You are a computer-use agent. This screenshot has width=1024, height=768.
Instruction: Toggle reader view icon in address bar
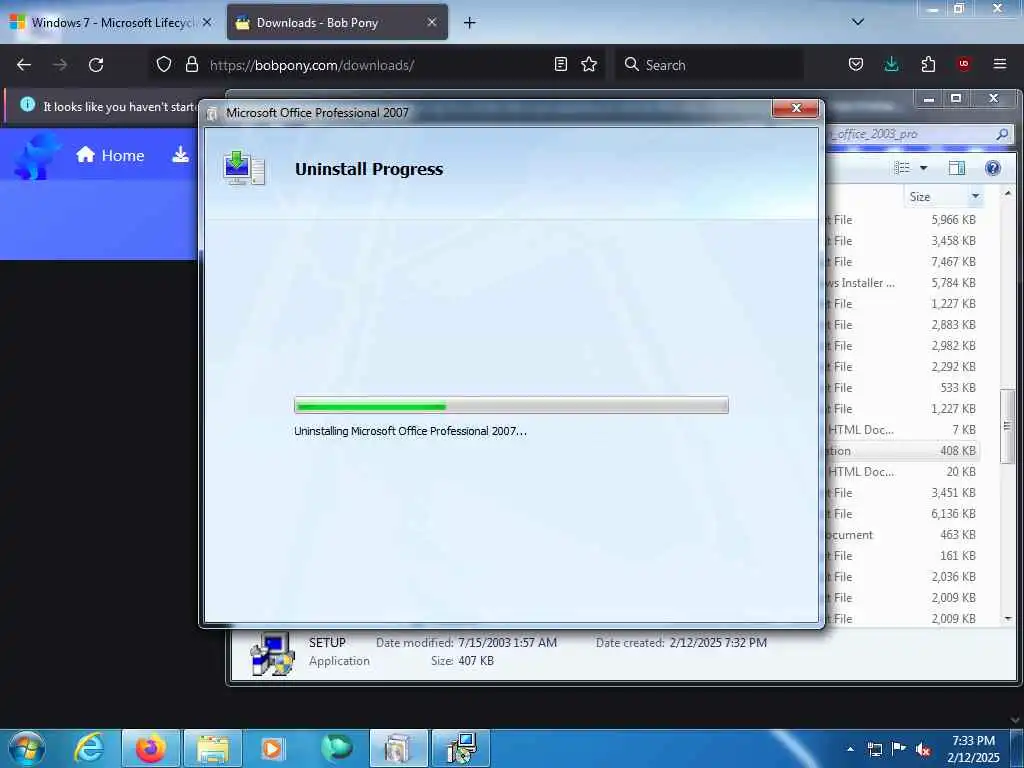pyautogui.click(x=560, y=64)
